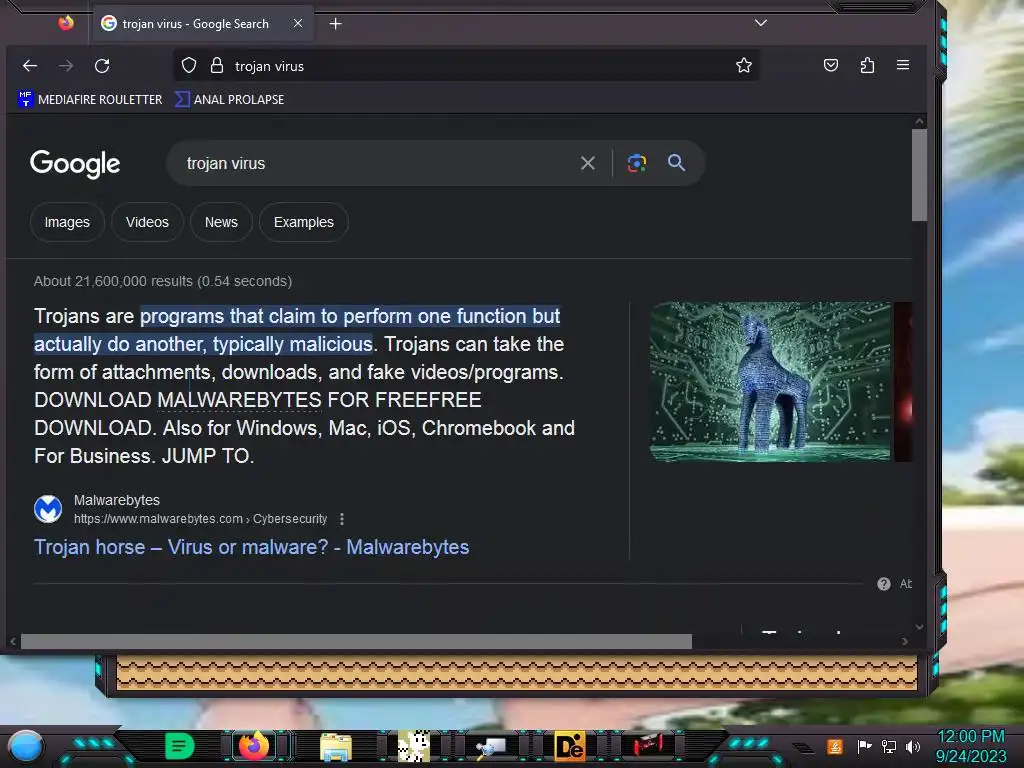The height and width of the screenshot is (768, 1024).
Task: Click the page scroll up arrow
Action: tap(920, 121)
